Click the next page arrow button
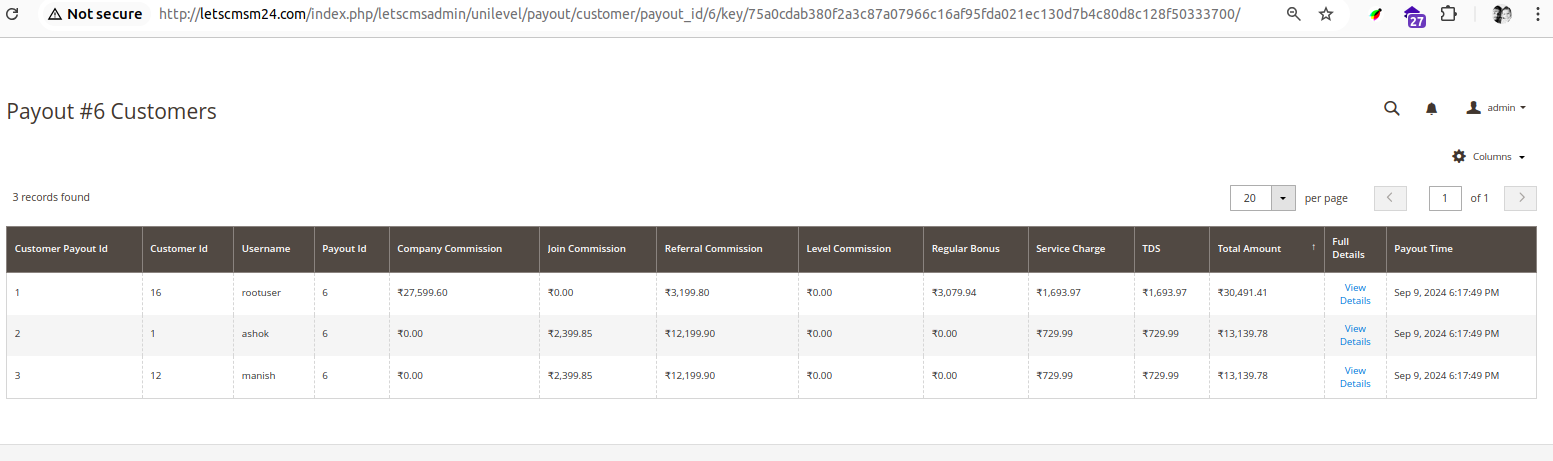 click(1520, 198)
